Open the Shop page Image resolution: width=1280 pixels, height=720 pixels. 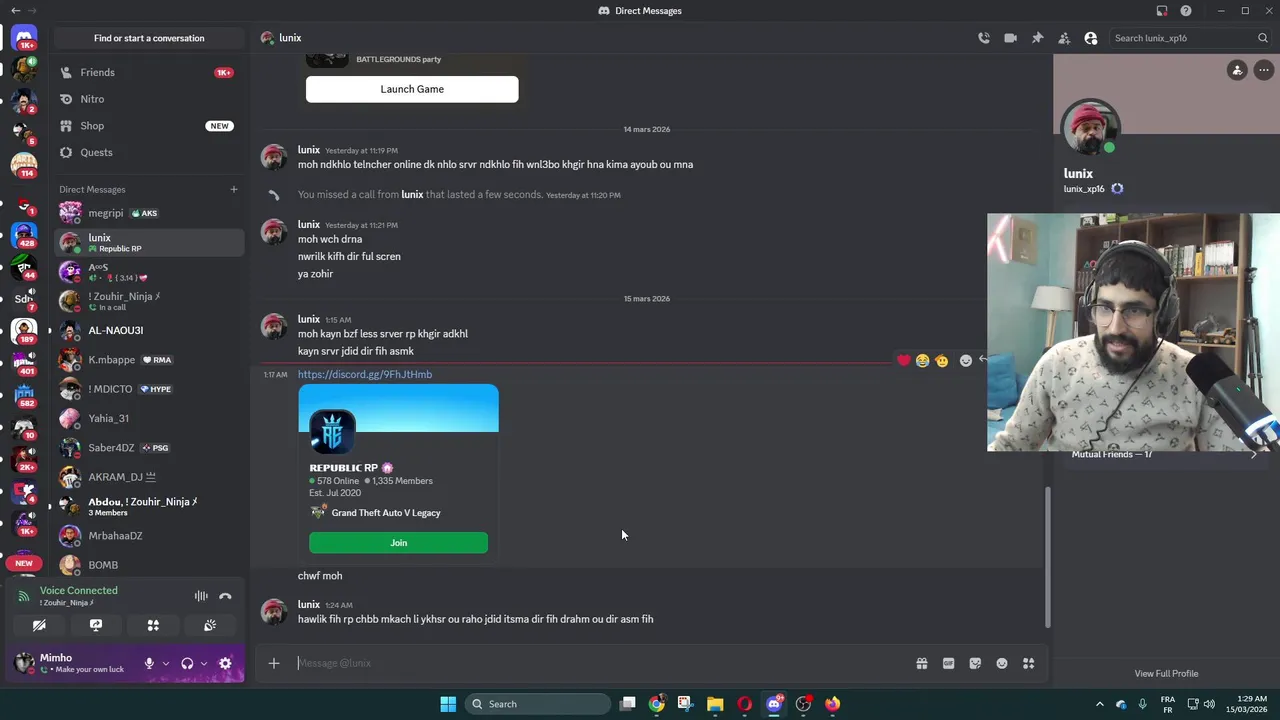(149, 126)
